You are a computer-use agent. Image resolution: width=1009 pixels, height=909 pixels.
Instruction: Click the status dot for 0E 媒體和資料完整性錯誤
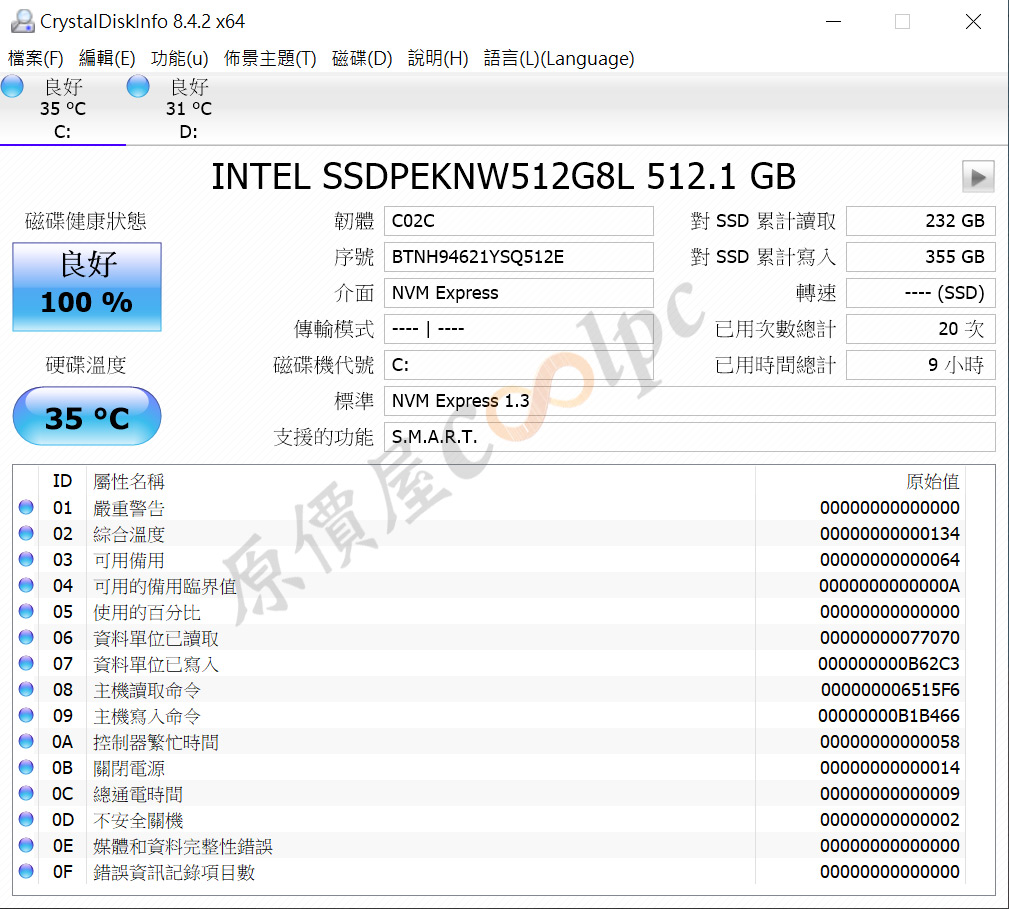(x=26, y=845)
